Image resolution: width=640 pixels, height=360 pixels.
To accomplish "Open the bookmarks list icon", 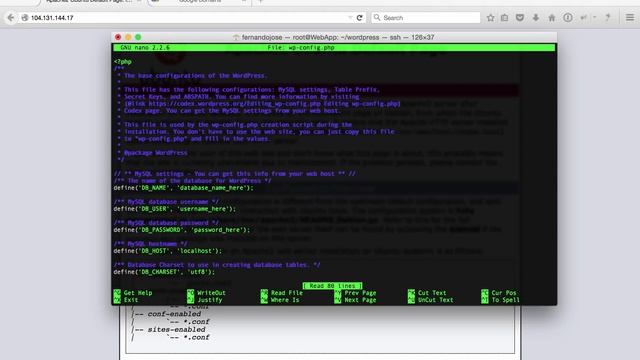I will 505,18.
